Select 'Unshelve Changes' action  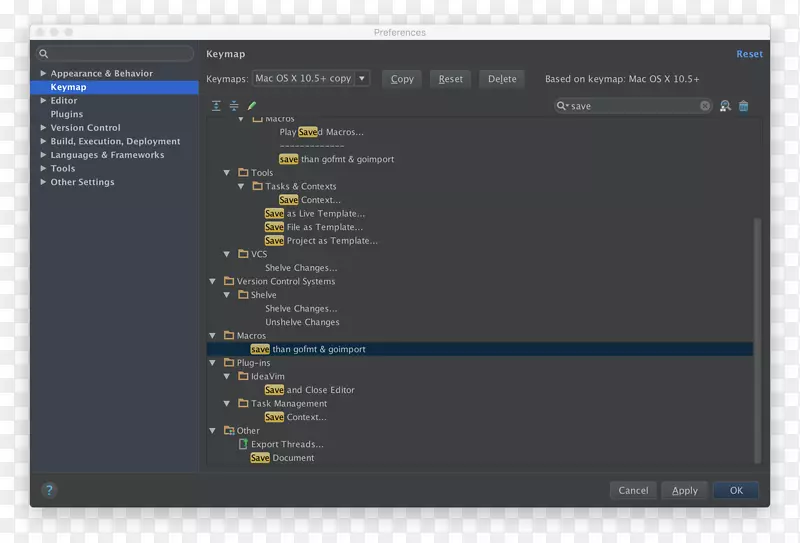302,322
